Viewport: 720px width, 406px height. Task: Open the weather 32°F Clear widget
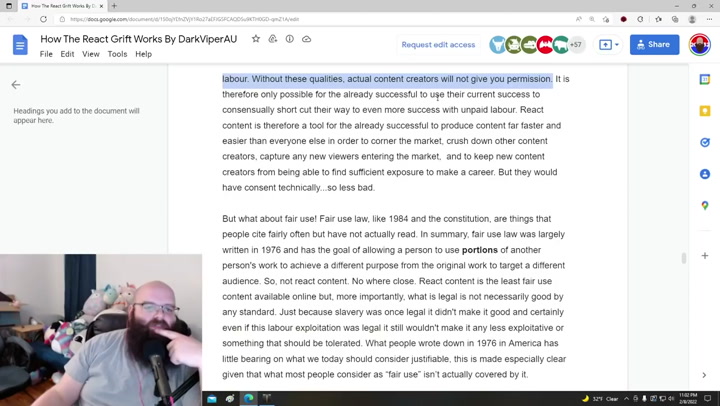coord(600,399)
